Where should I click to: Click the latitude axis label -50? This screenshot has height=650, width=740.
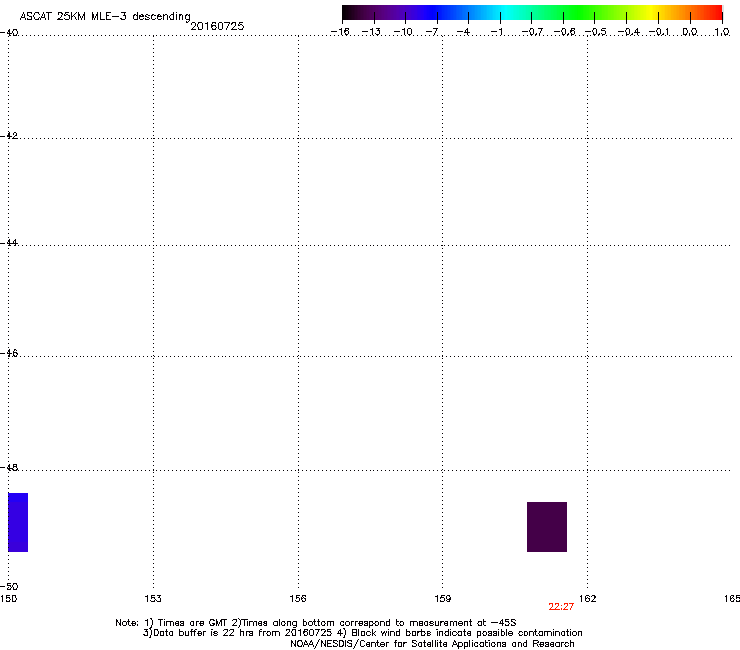pyautogui.click(x=9, y=587)
